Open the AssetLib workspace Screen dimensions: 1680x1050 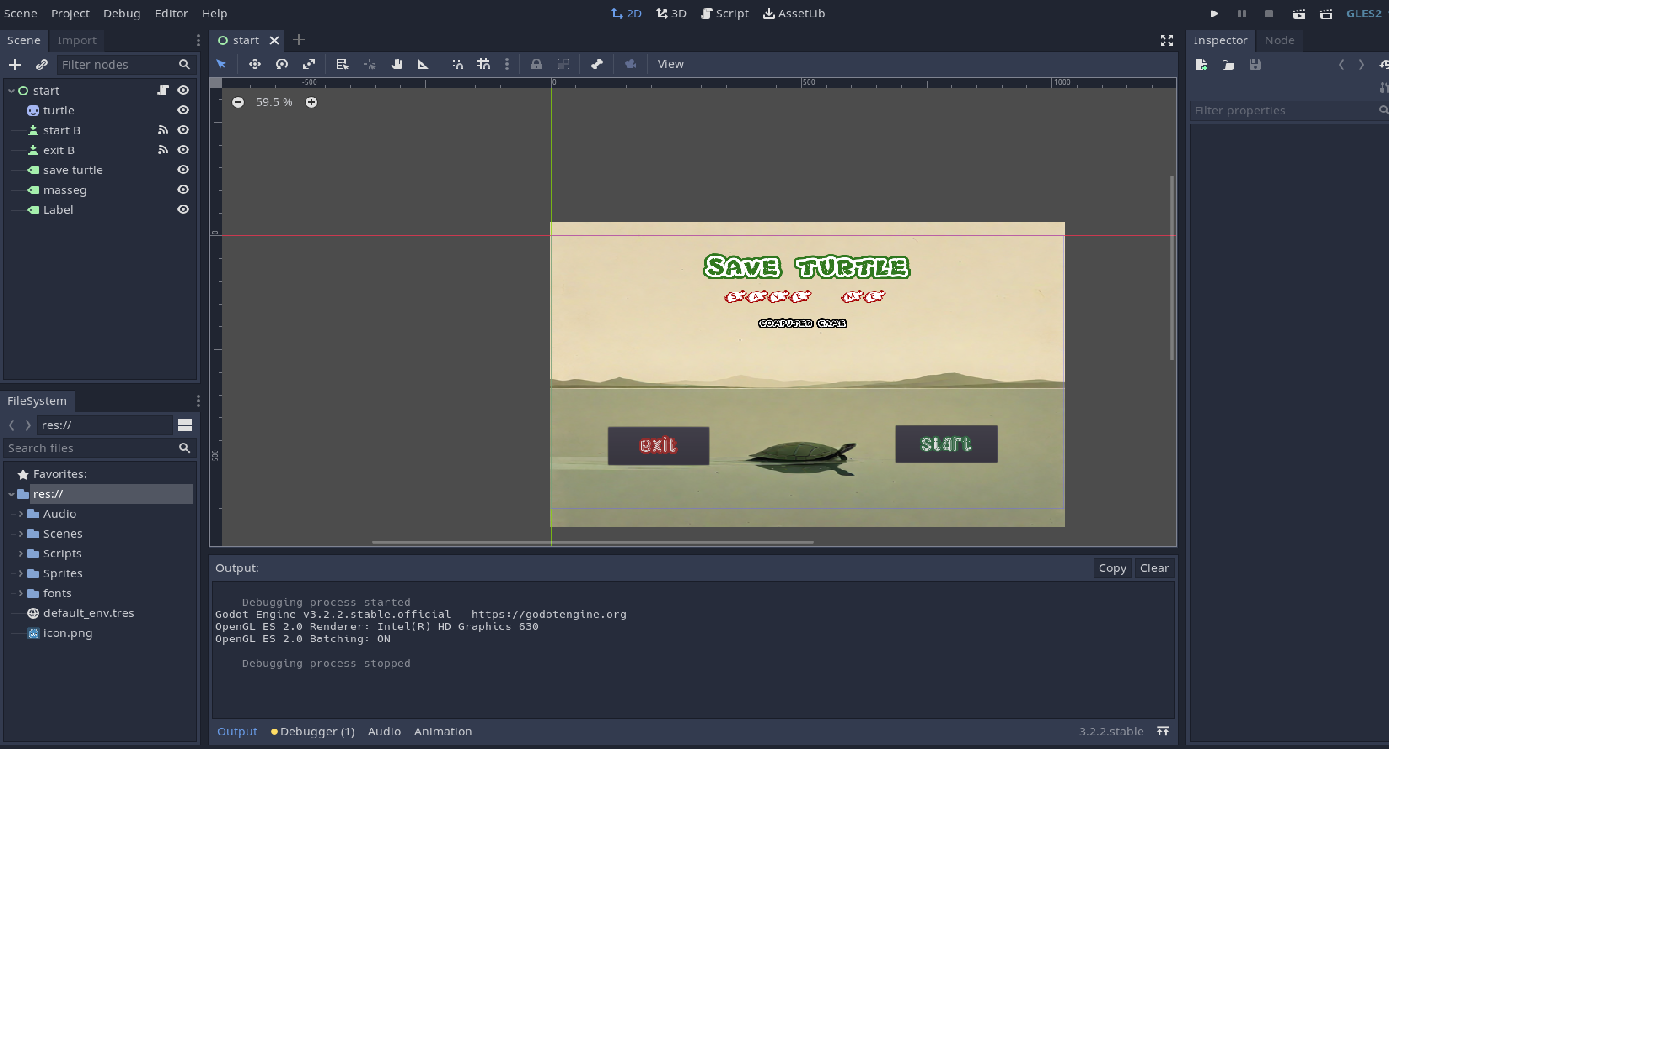tap(794, 14)
